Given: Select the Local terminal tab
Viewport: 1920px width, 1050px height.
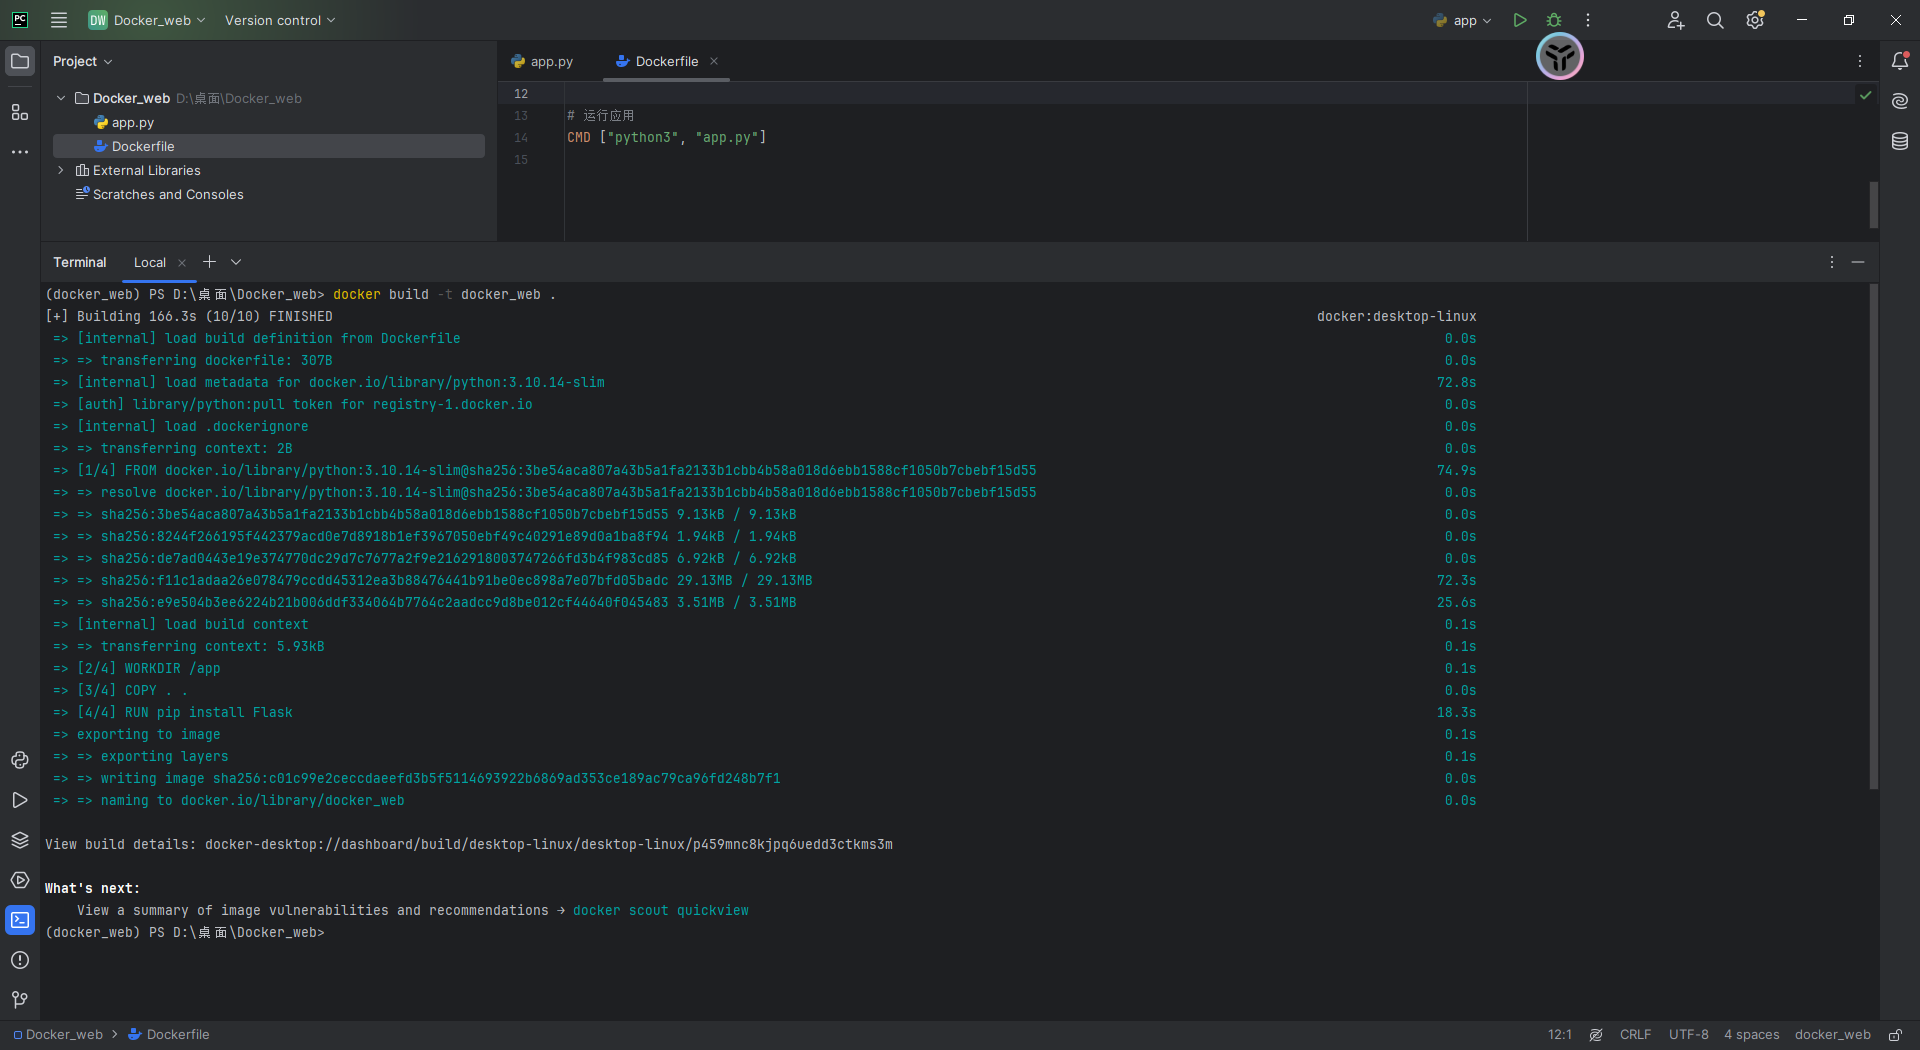Looking at the screenshot, I should point(150,263).
